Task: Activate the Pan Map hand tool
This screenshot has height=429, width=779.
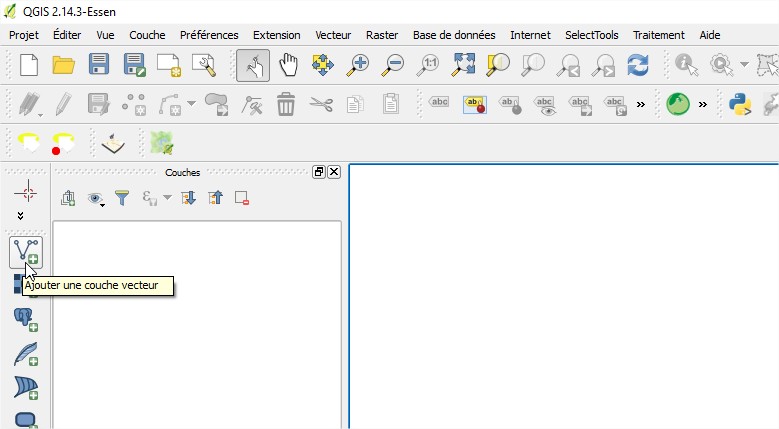Action: pyautogui.click(x=288, y=65)
